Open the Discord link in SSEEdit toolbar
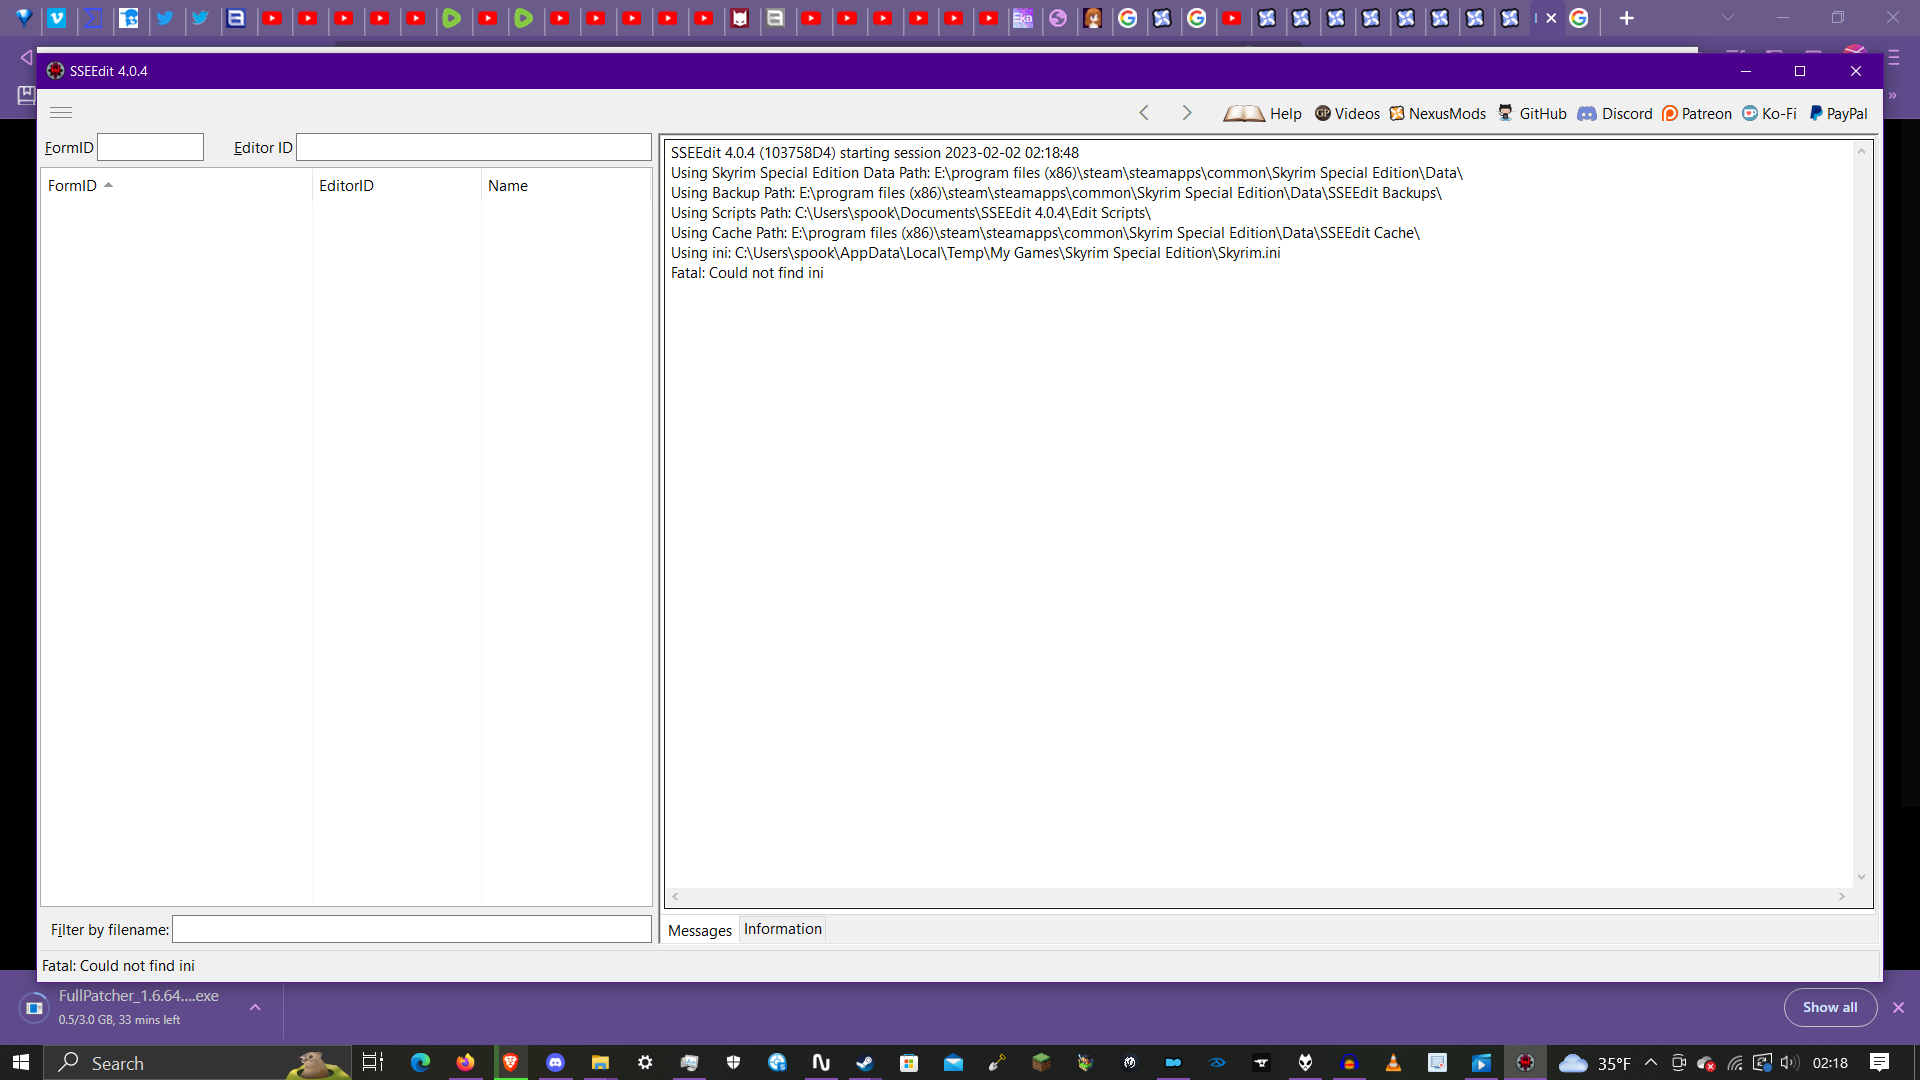 [1615, 114]
